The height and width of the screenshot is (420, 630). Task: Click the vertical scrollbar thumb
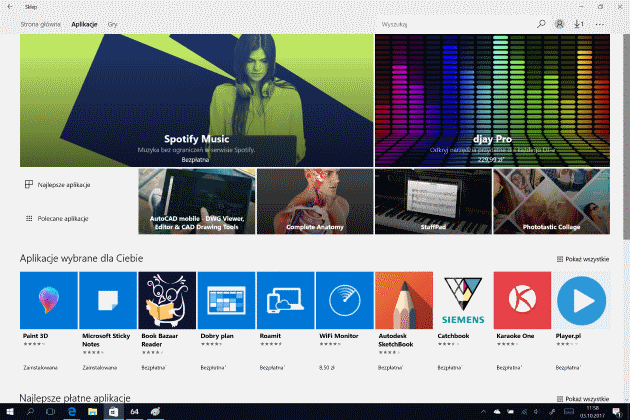(626, 137)
